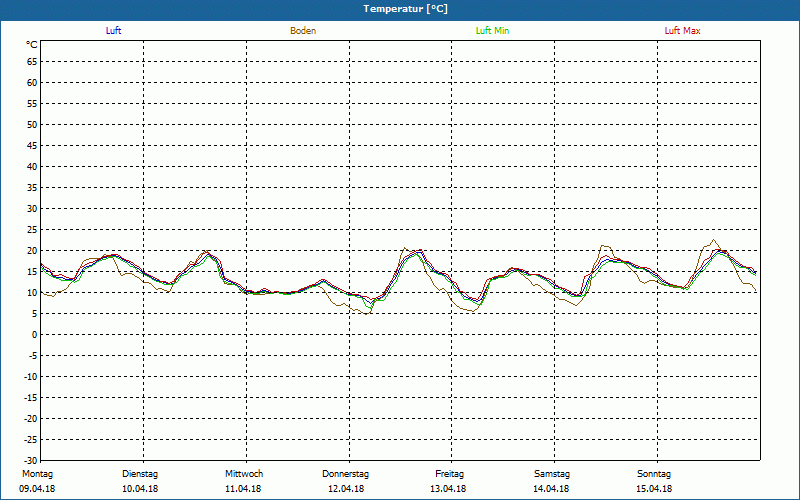The image size is (800, 500).
Task: Click the date 10.04.18
Action: (140, 489)
